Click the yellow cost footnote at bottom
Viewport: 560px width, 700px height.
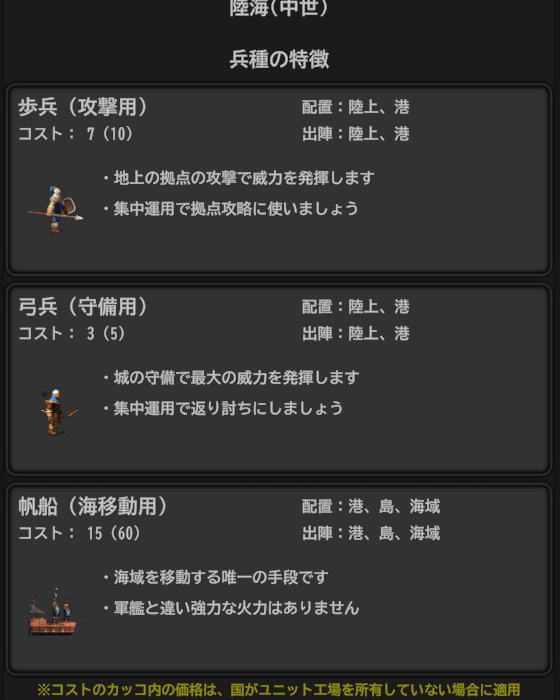(279, 690)
